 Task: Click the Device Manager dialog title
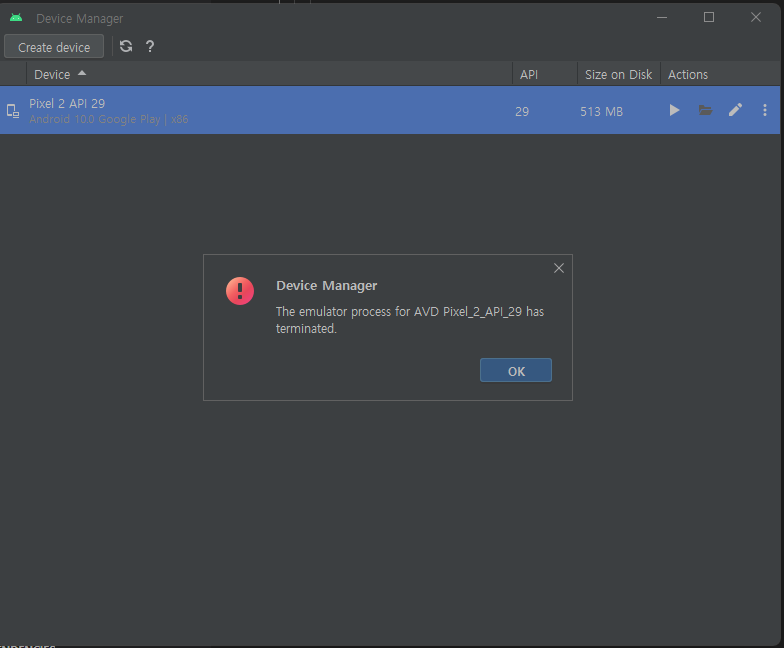point(326,286)
